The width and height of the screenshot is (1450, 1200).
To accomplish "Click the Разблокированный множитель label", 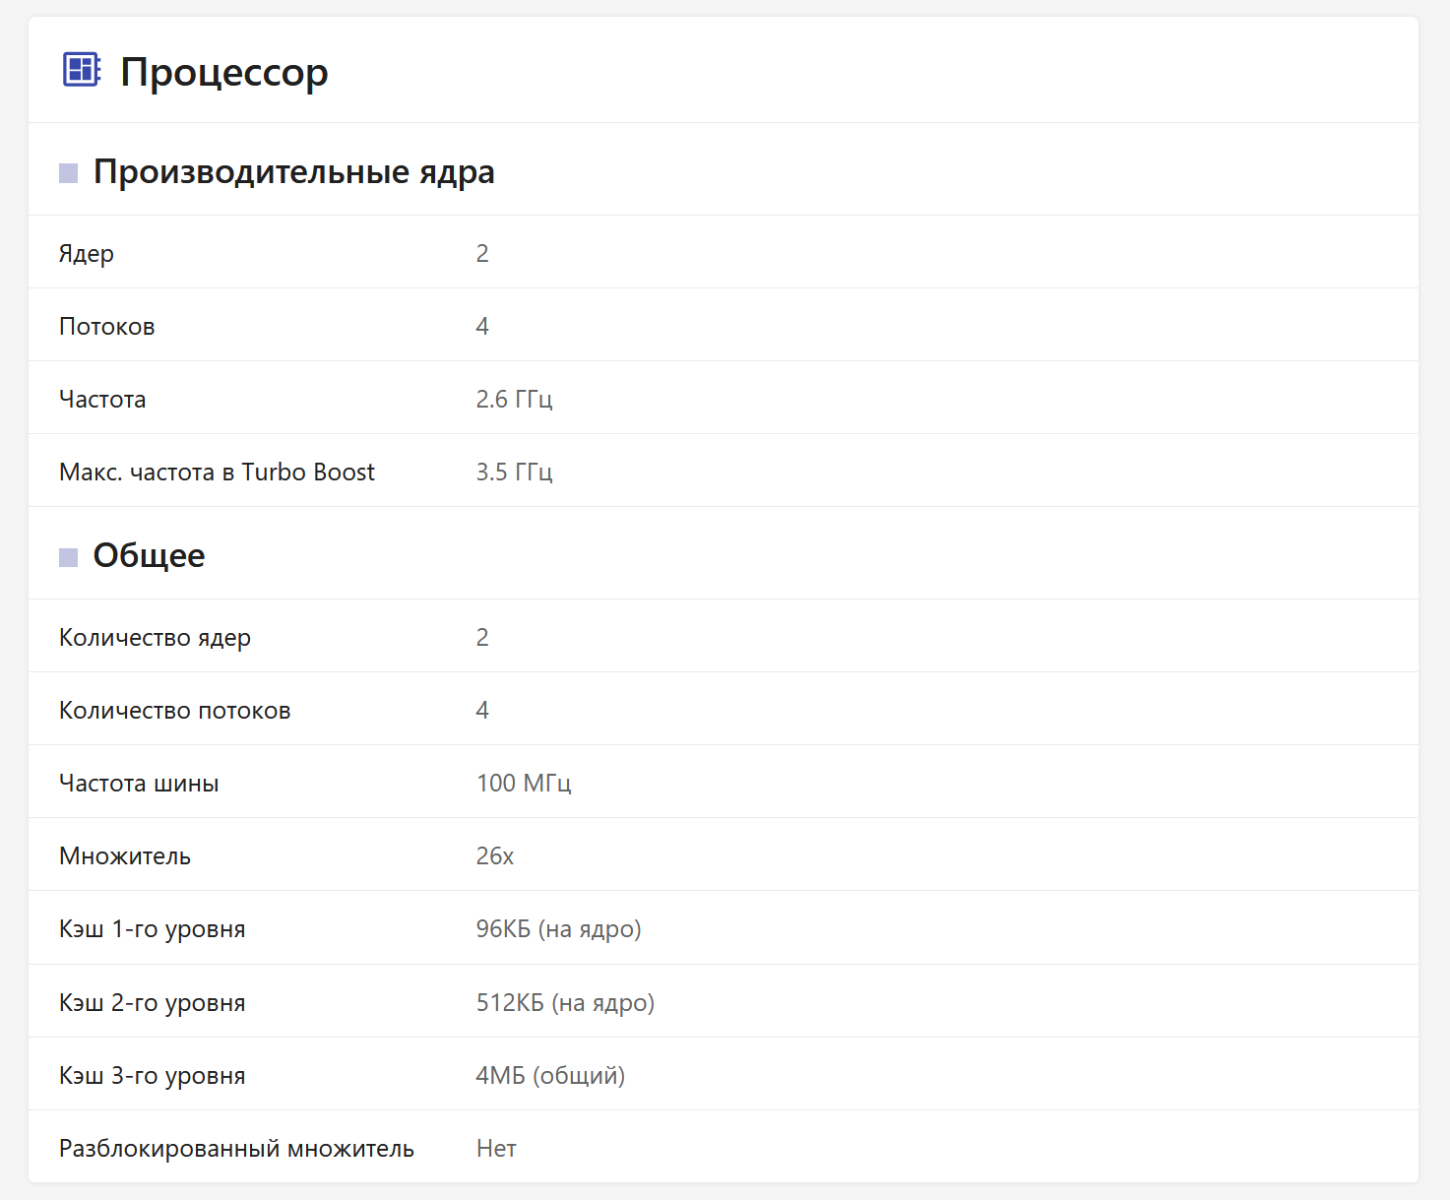I will pyautogui.click(x=236, y=1149).
